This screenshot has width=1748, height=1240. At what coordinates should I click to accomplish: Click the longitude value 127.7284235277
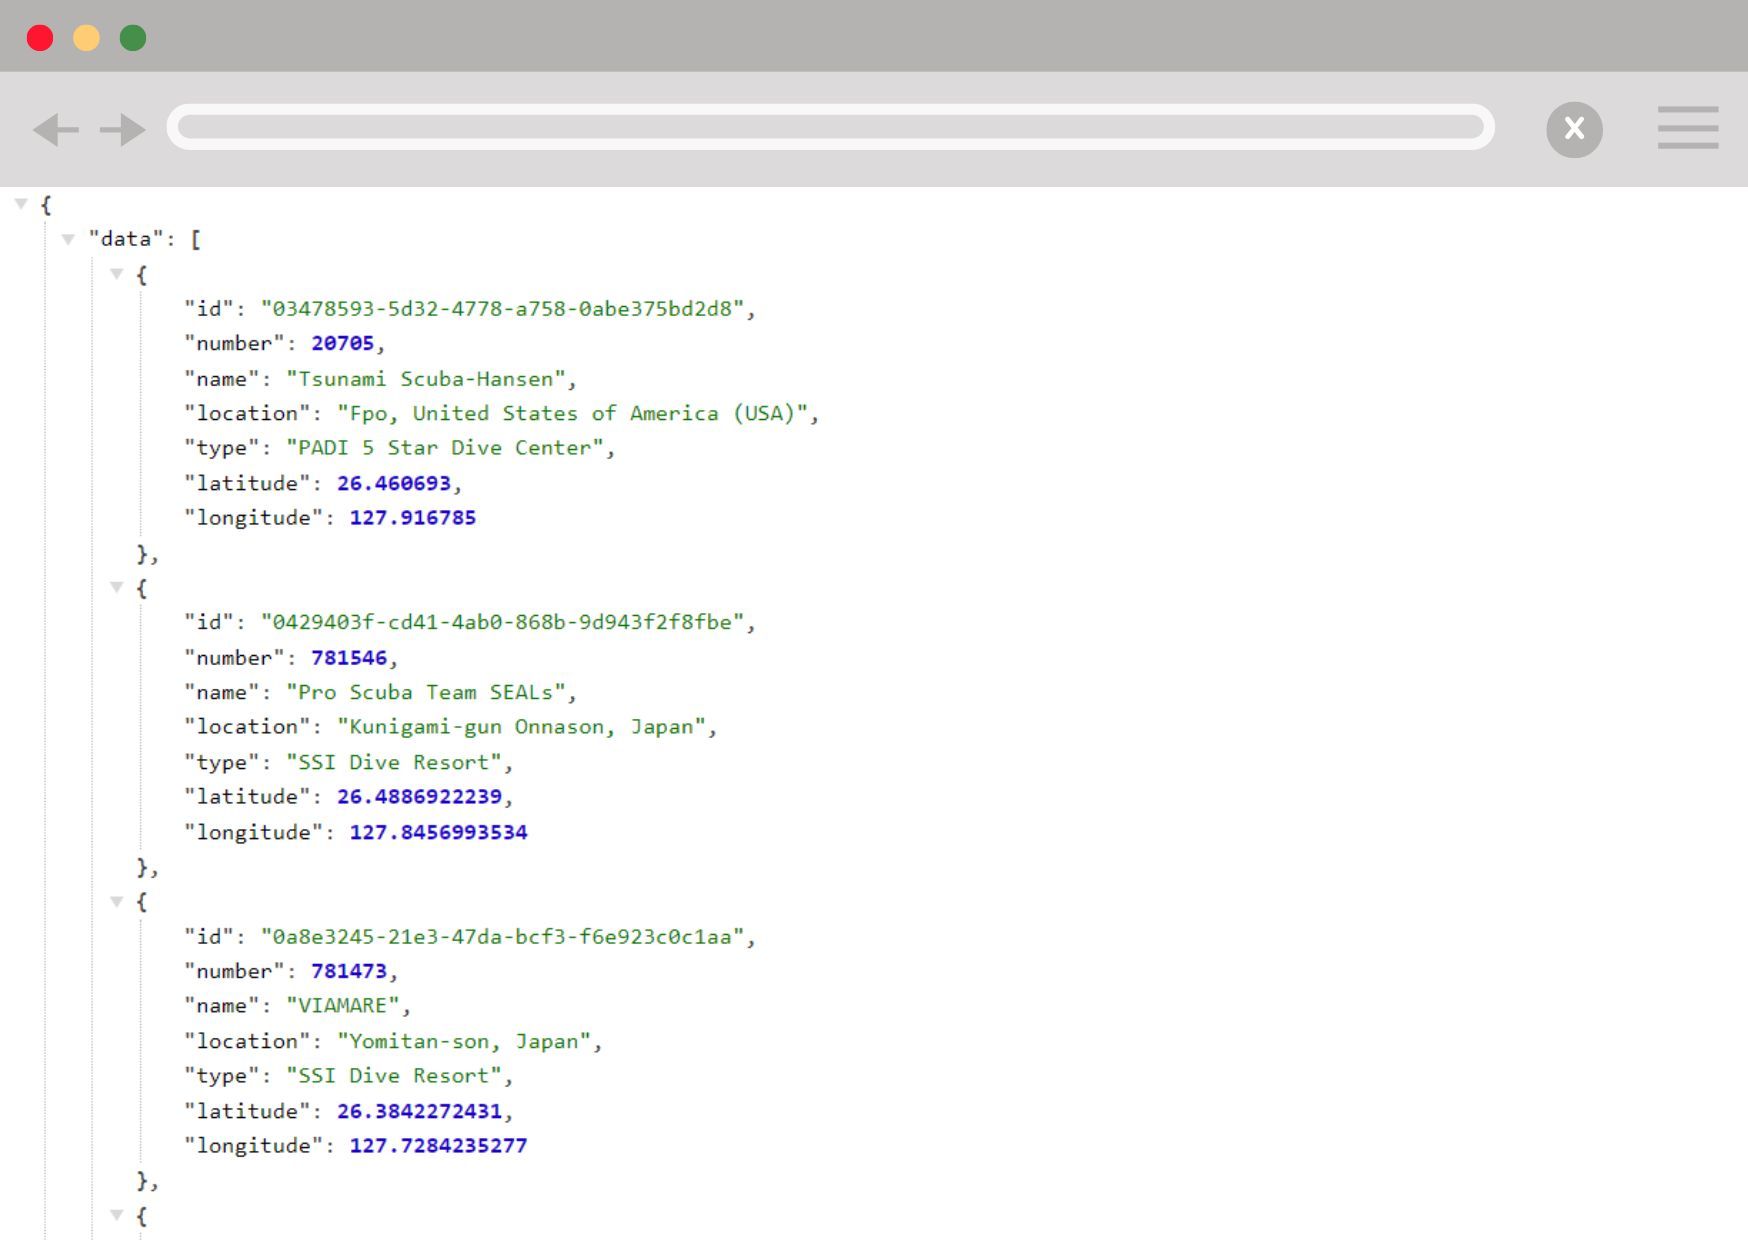coord(438,1146)
